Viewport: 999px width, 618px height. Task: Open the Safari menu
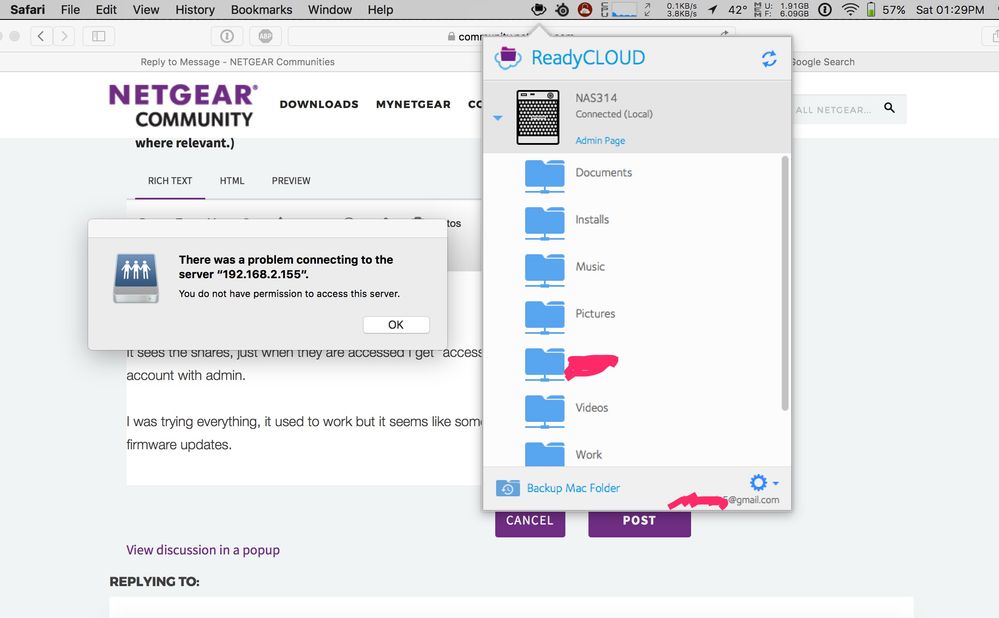click(27, 10)
